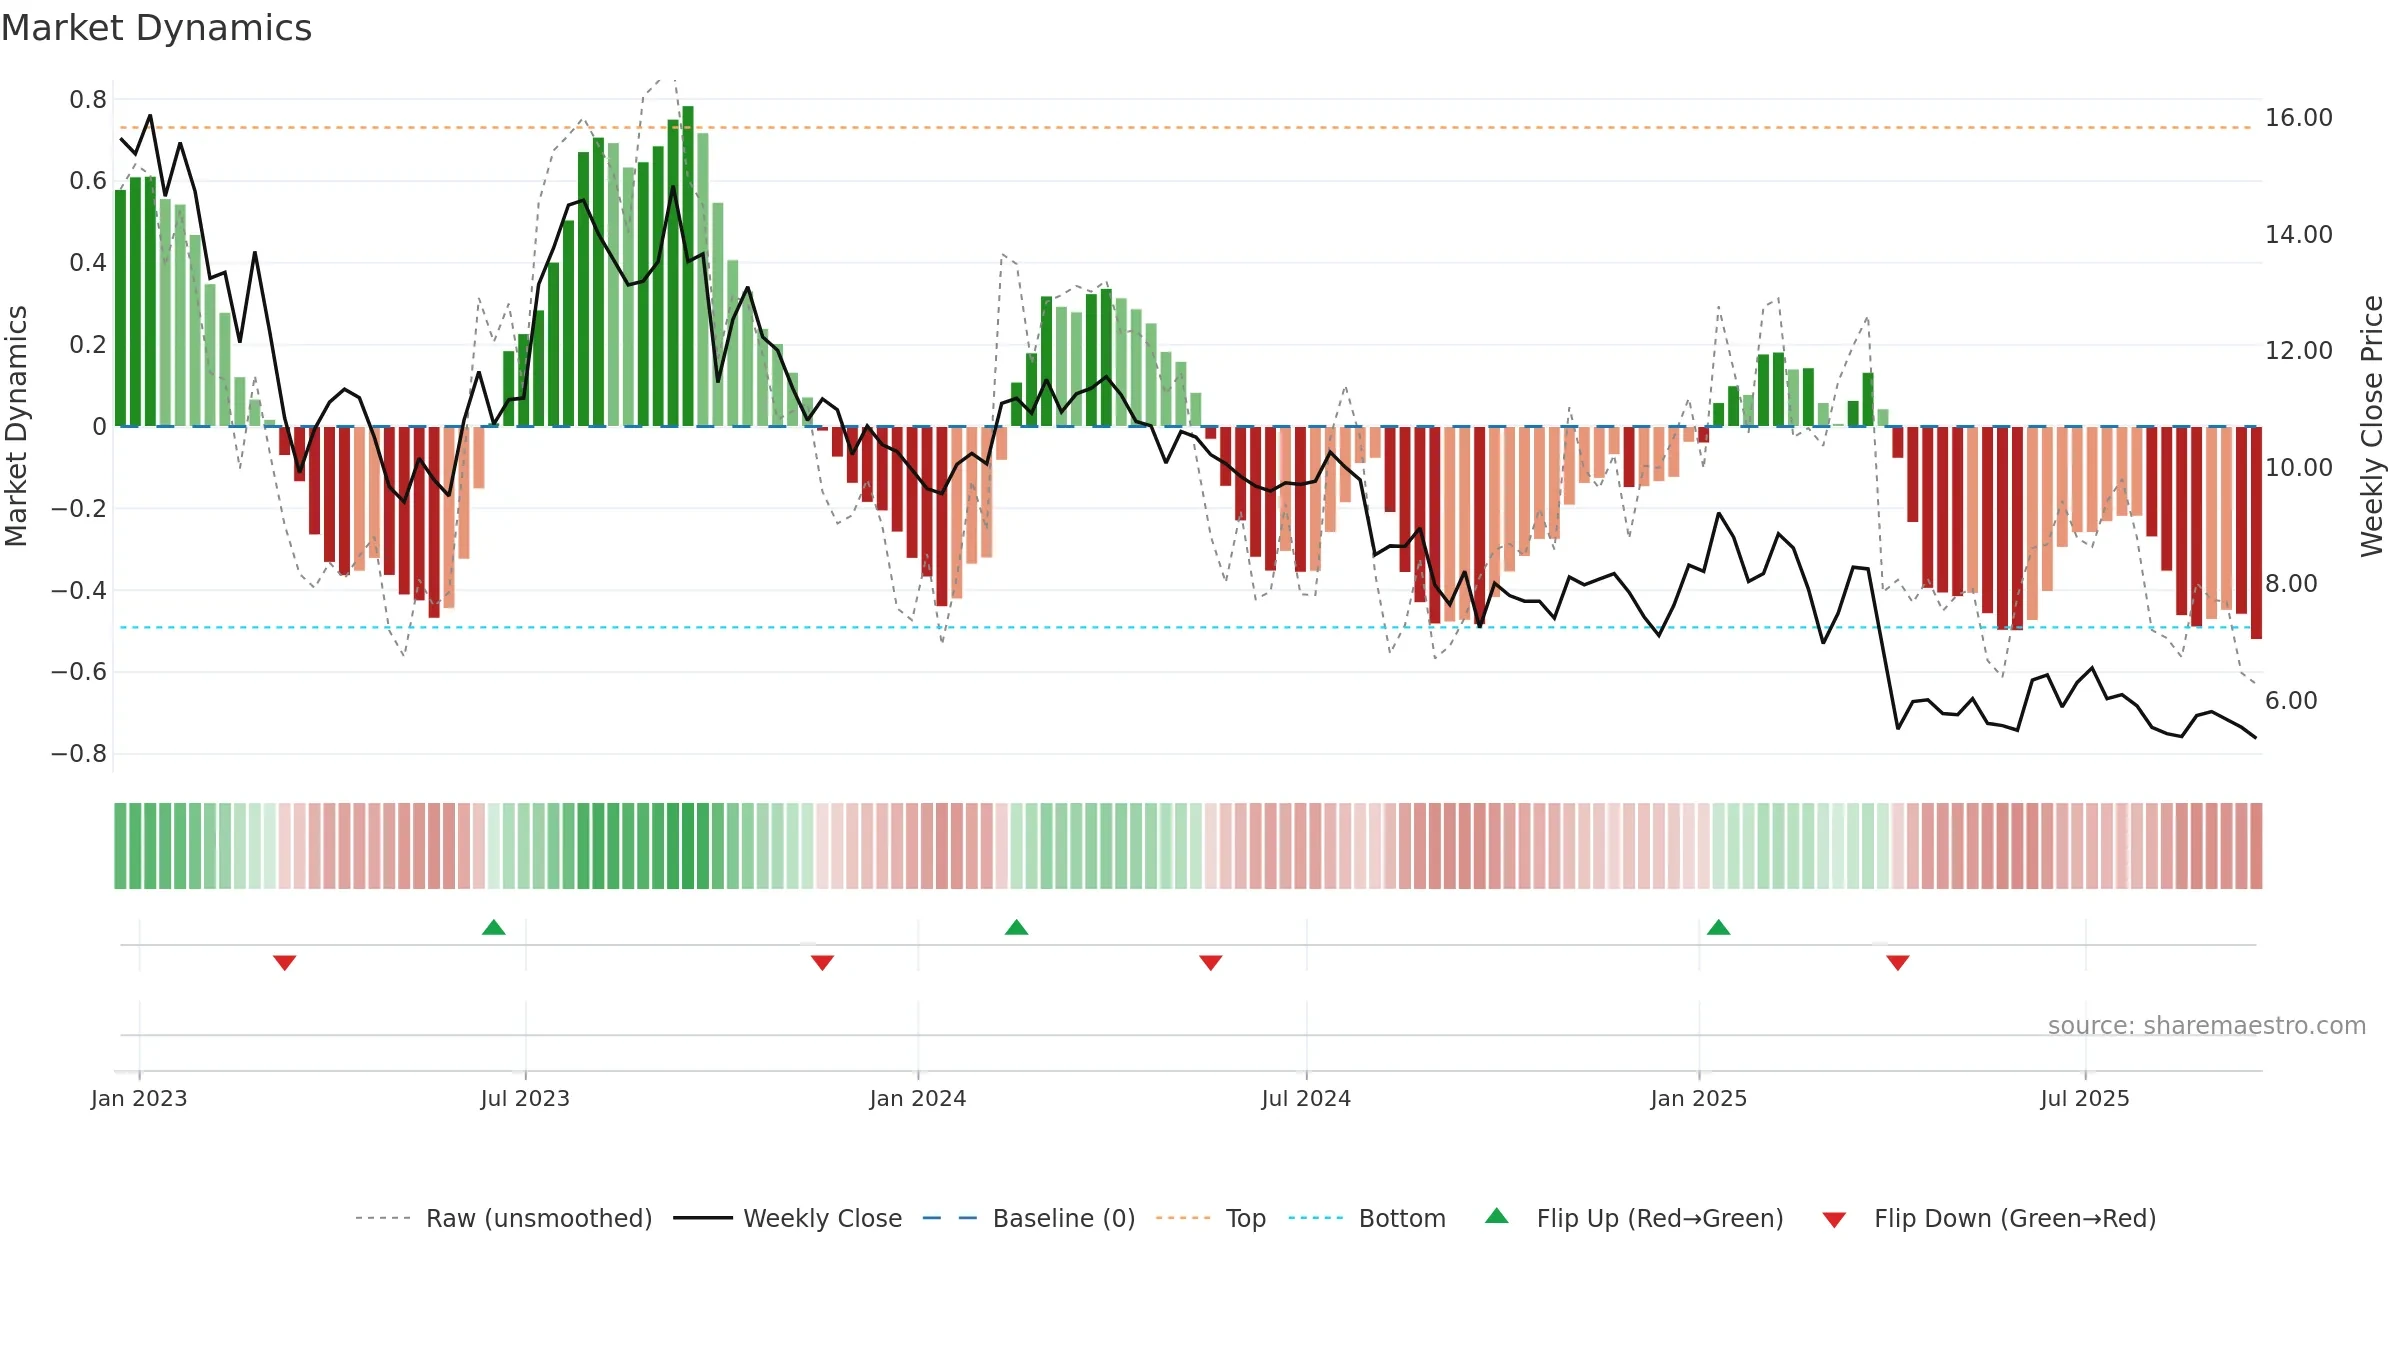Click the −0.6 left axis tick label
Screen dimensions: 2400x1350
click(79, 672)
